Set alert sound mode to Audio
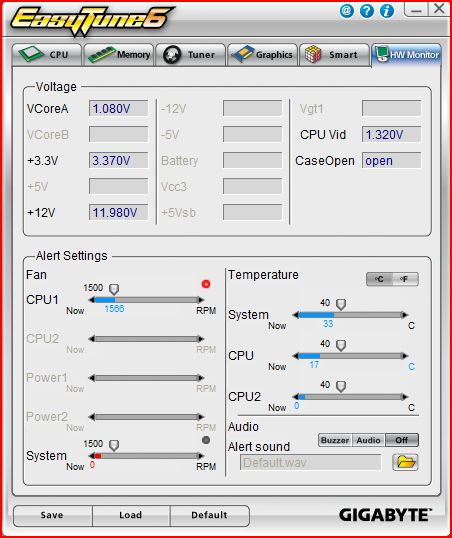The width and height of the screenshot is (452, 538). (368, 440)
